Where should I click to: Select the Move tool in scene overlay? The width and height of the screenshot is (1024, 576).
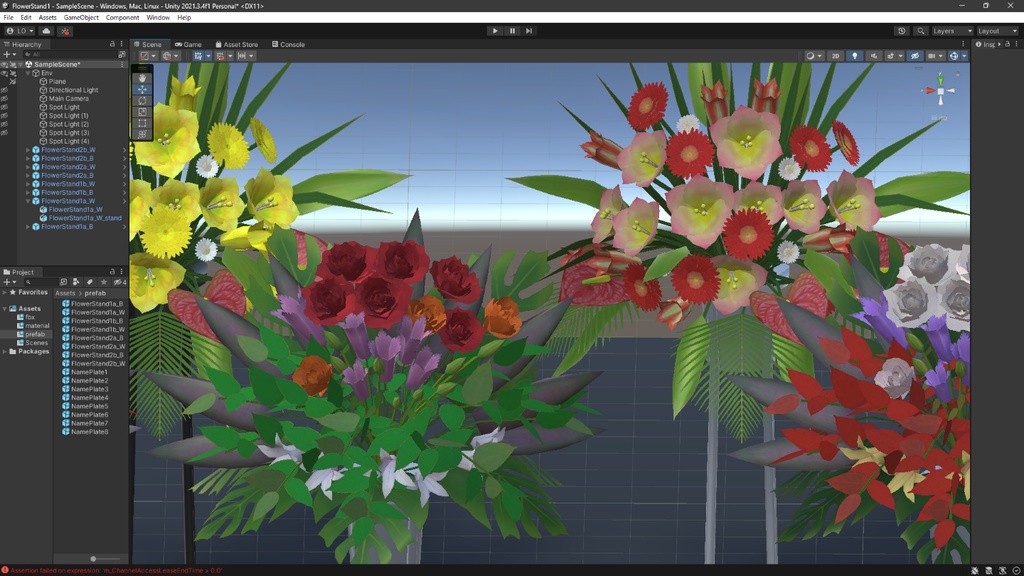[142, 89]
